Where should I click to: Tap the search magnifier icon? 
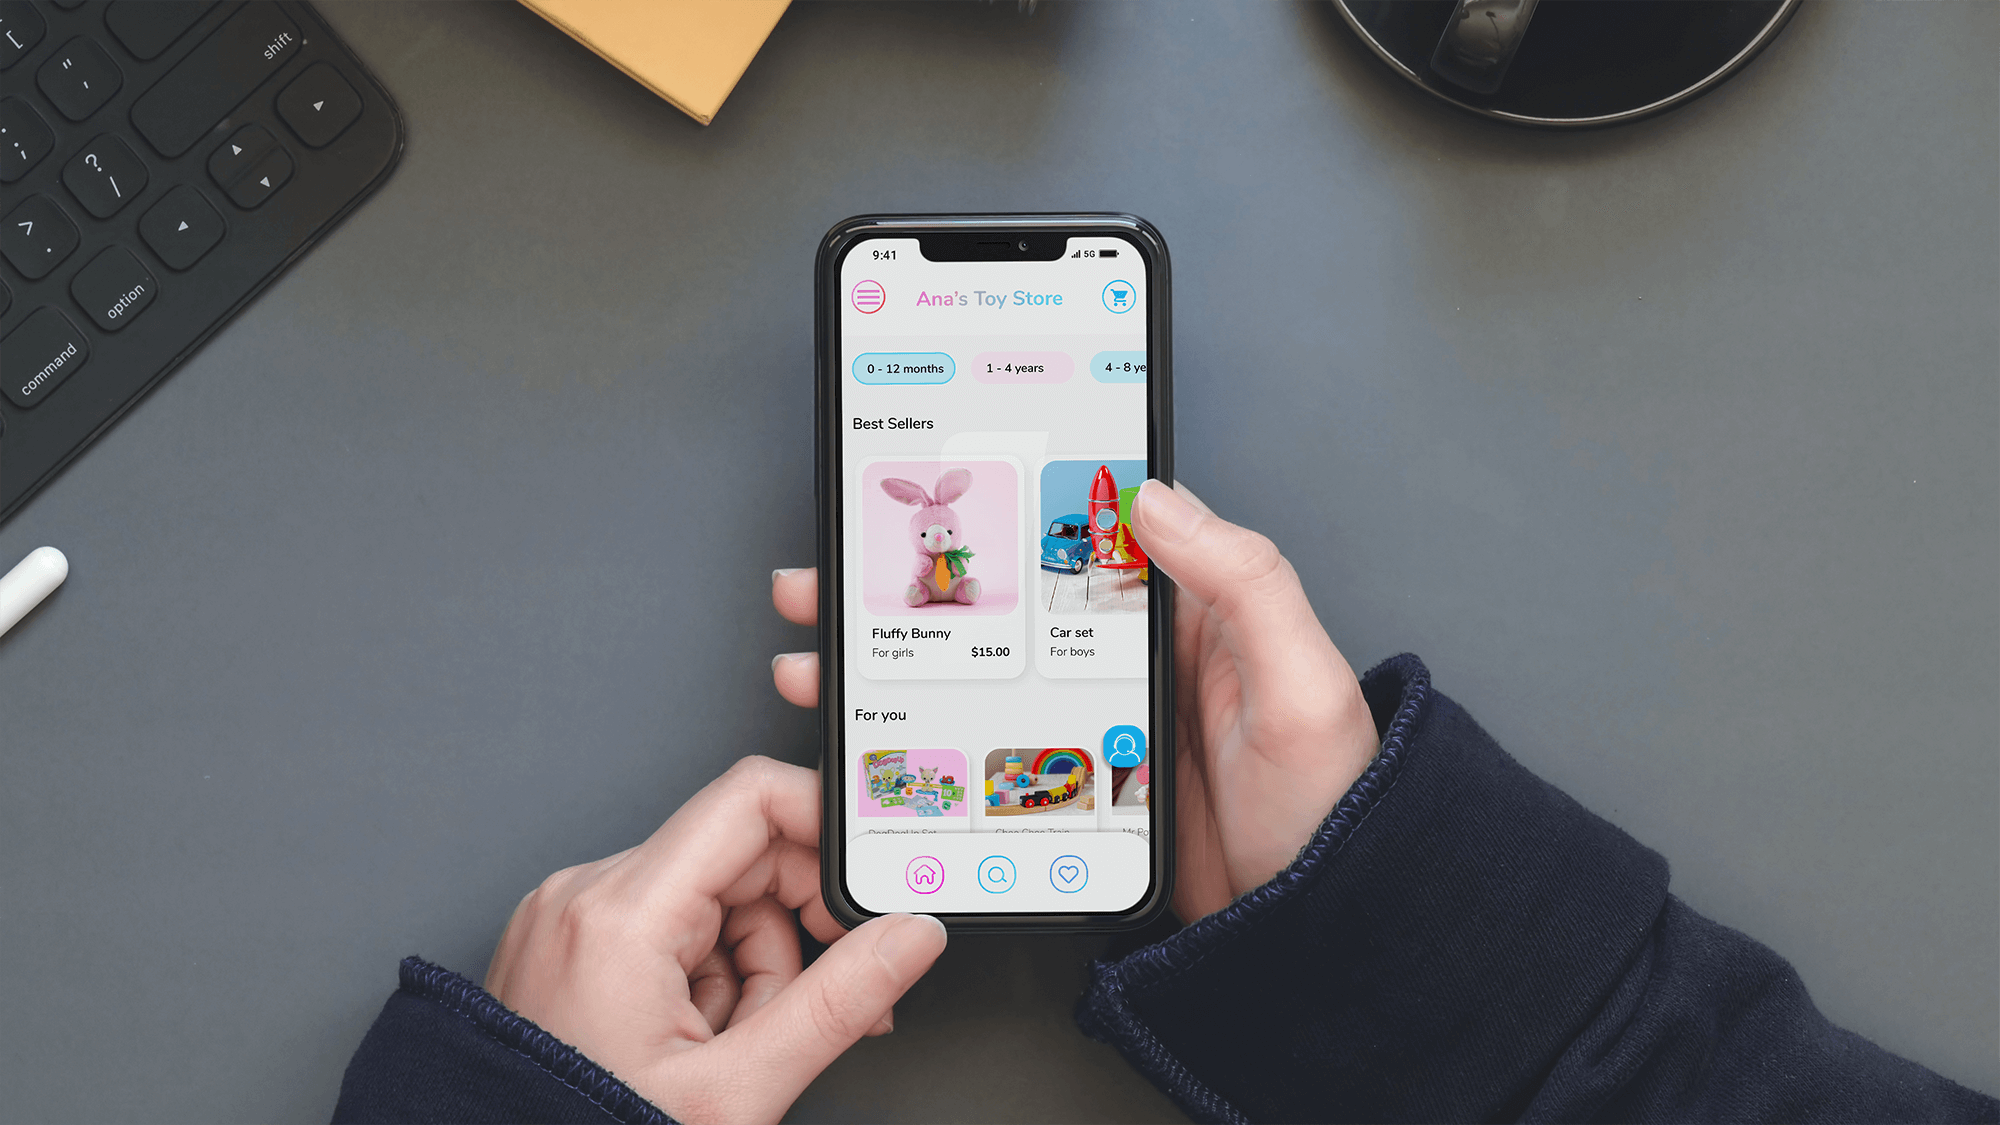tap(997, 874)
